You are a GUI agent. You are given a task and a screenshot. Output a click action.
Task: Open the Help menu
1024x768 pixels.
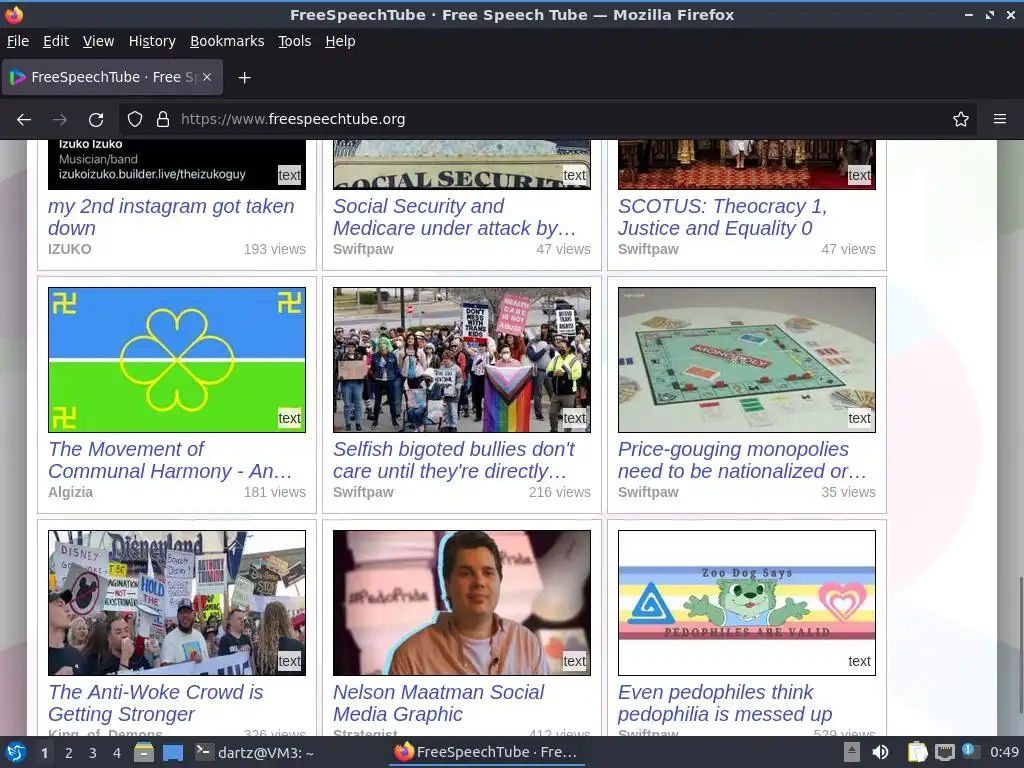340,41
